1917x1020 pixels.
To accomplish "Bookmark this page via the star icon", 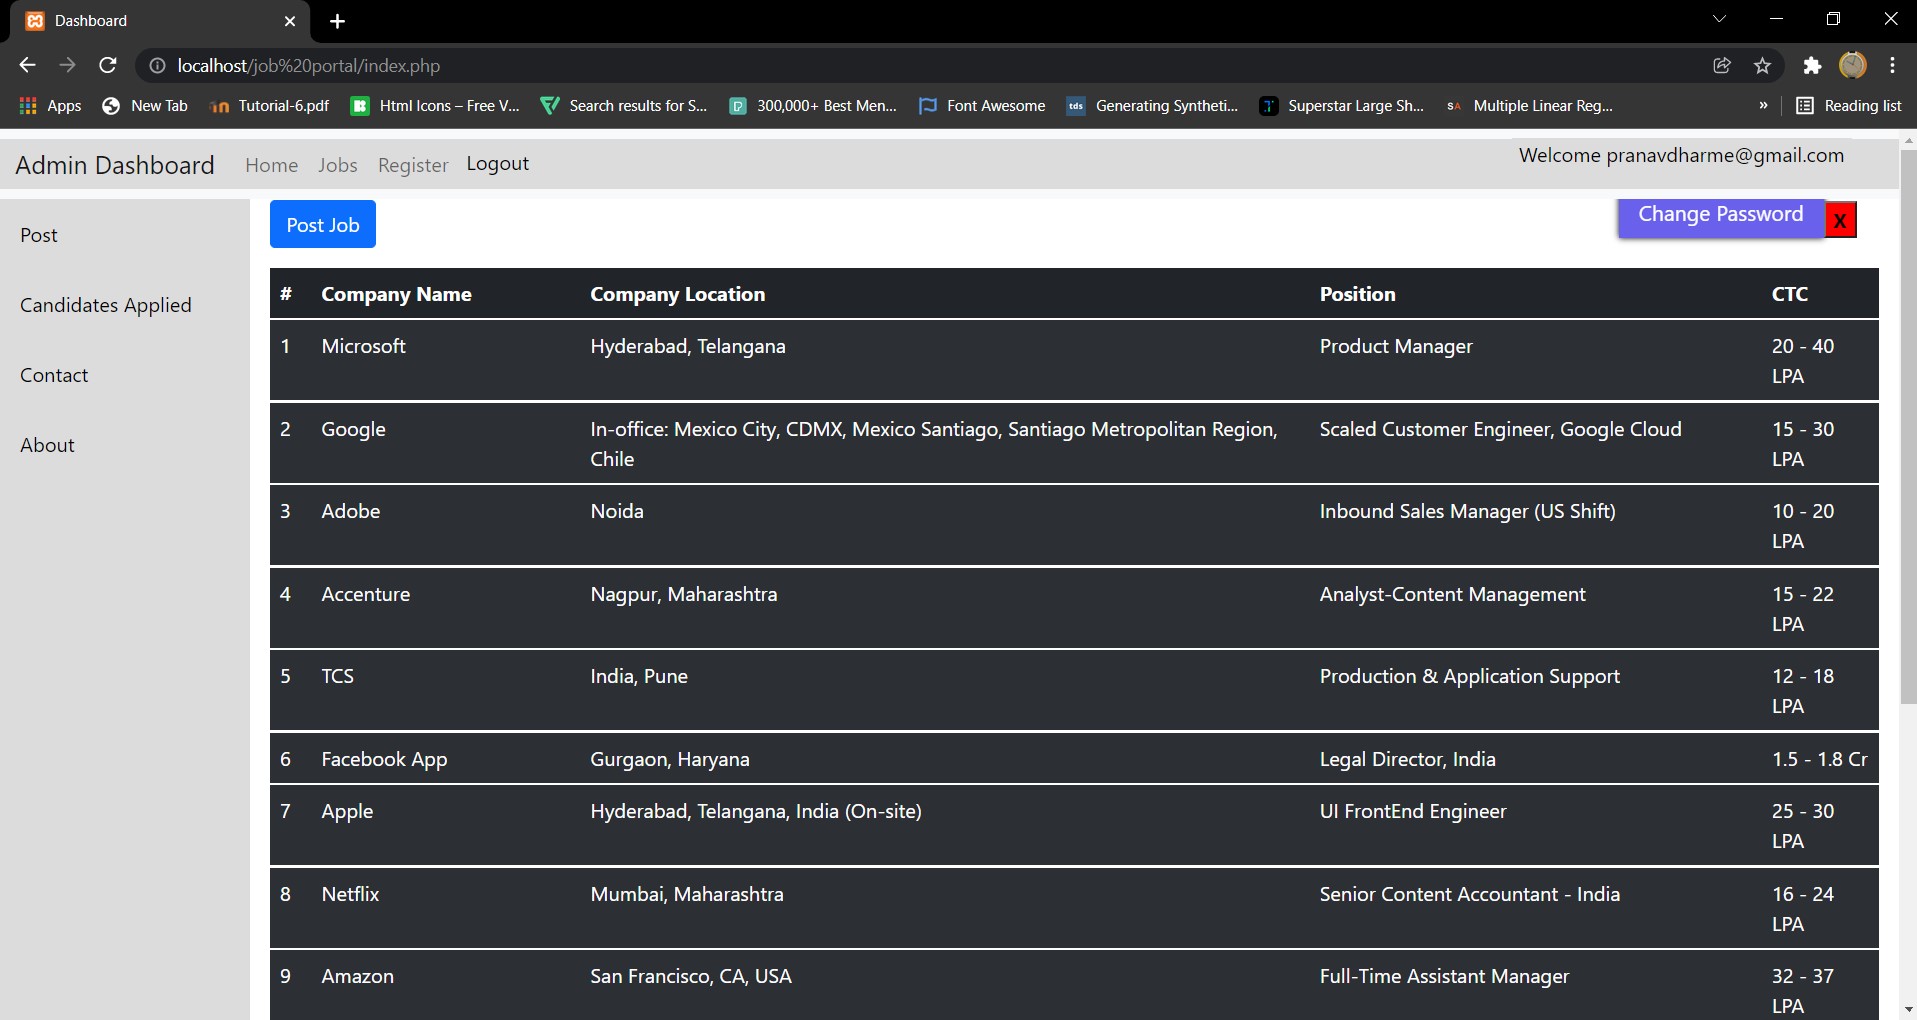I will coord(1762,65).
